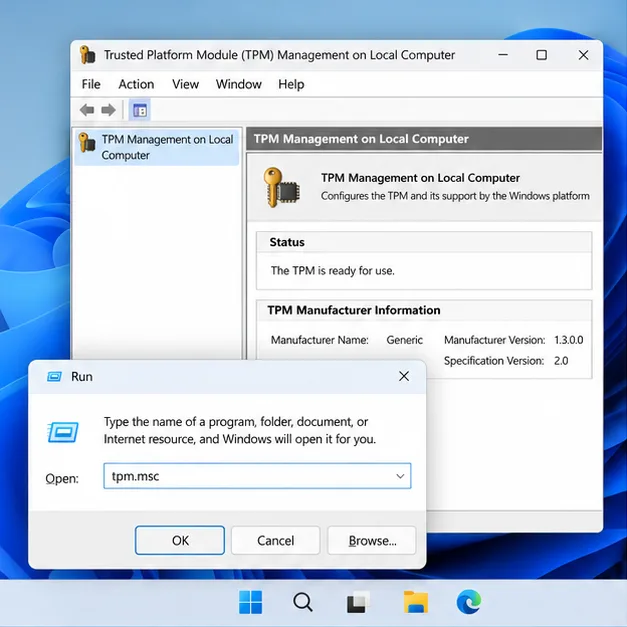Open the View menu

pyautogui.click(x=186, y=84)
